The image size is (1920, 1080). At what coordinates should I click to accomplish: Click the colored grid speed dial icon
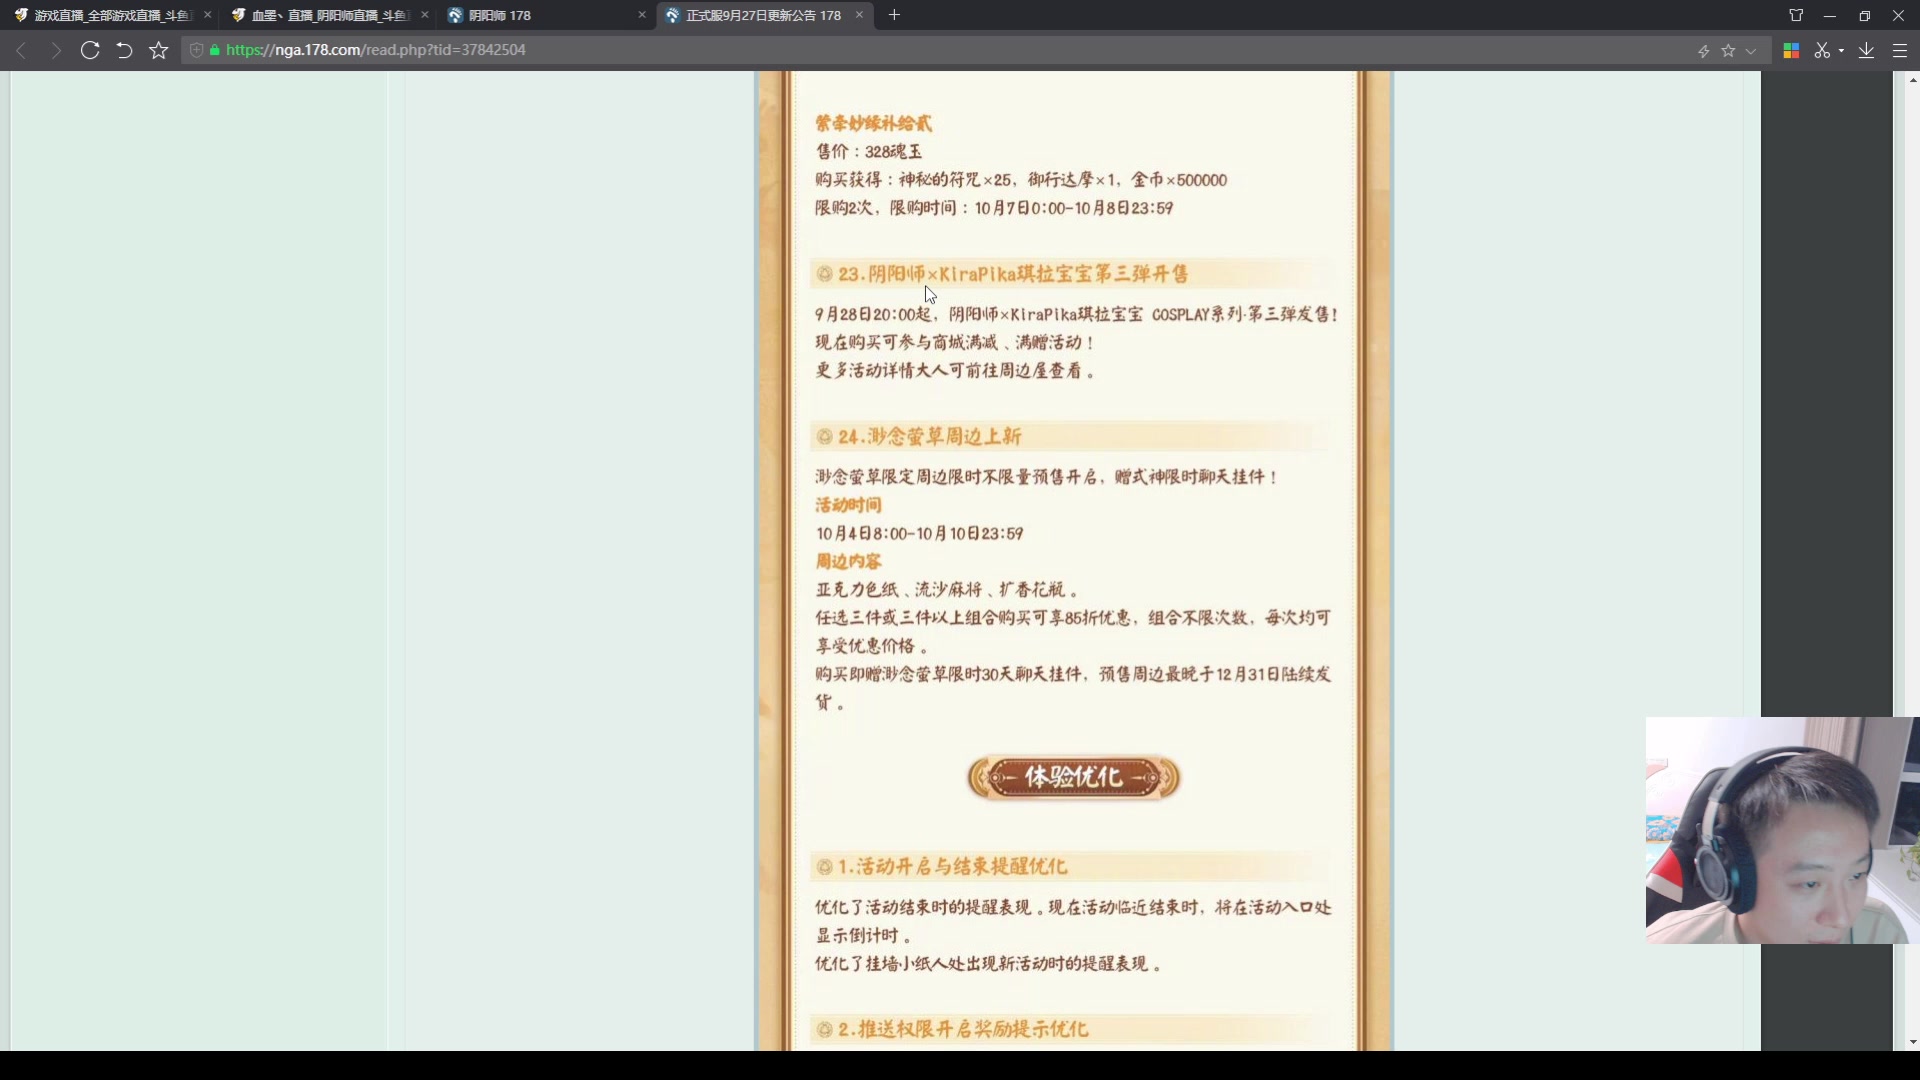click(1791, 50)
